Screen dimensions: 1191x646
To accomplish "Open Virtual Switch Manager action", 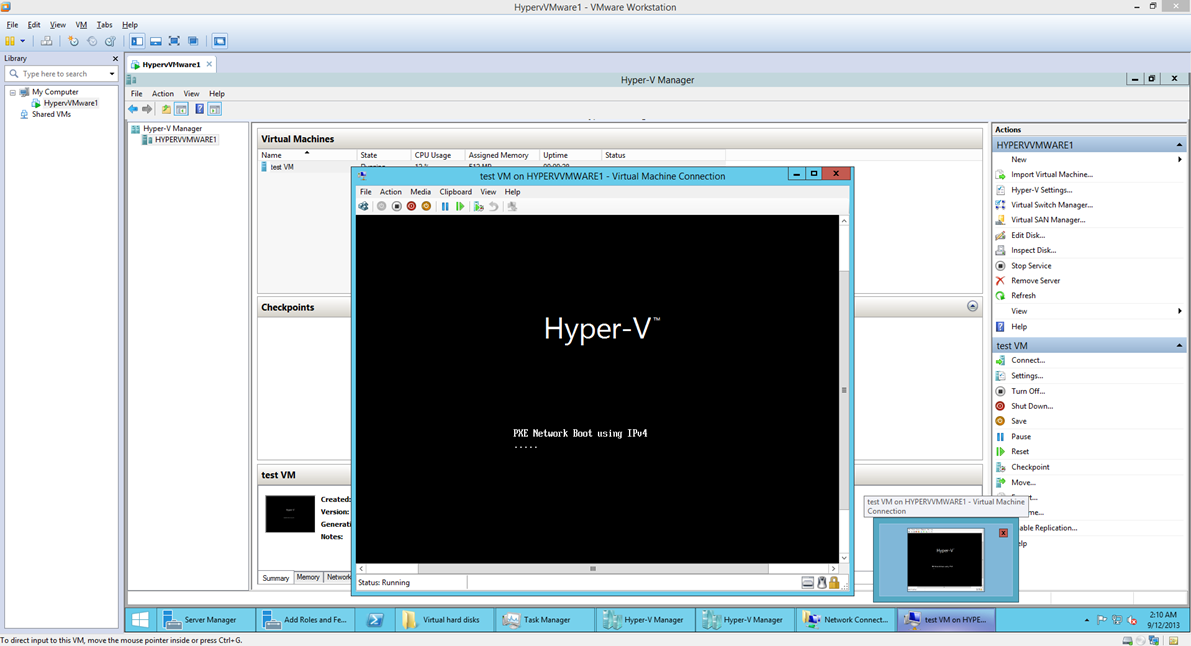I will pyautogui.click(x=1052, y=205).
